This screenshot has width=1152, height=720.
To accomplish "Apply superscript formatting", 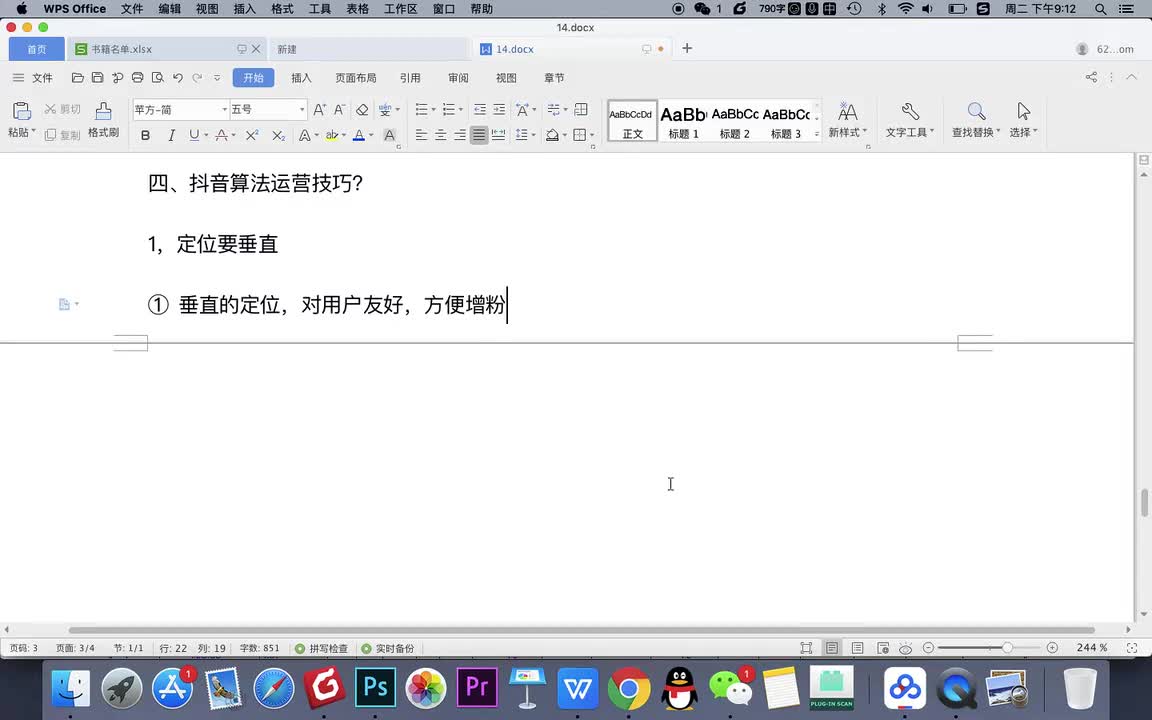I will tap(252, 135).
